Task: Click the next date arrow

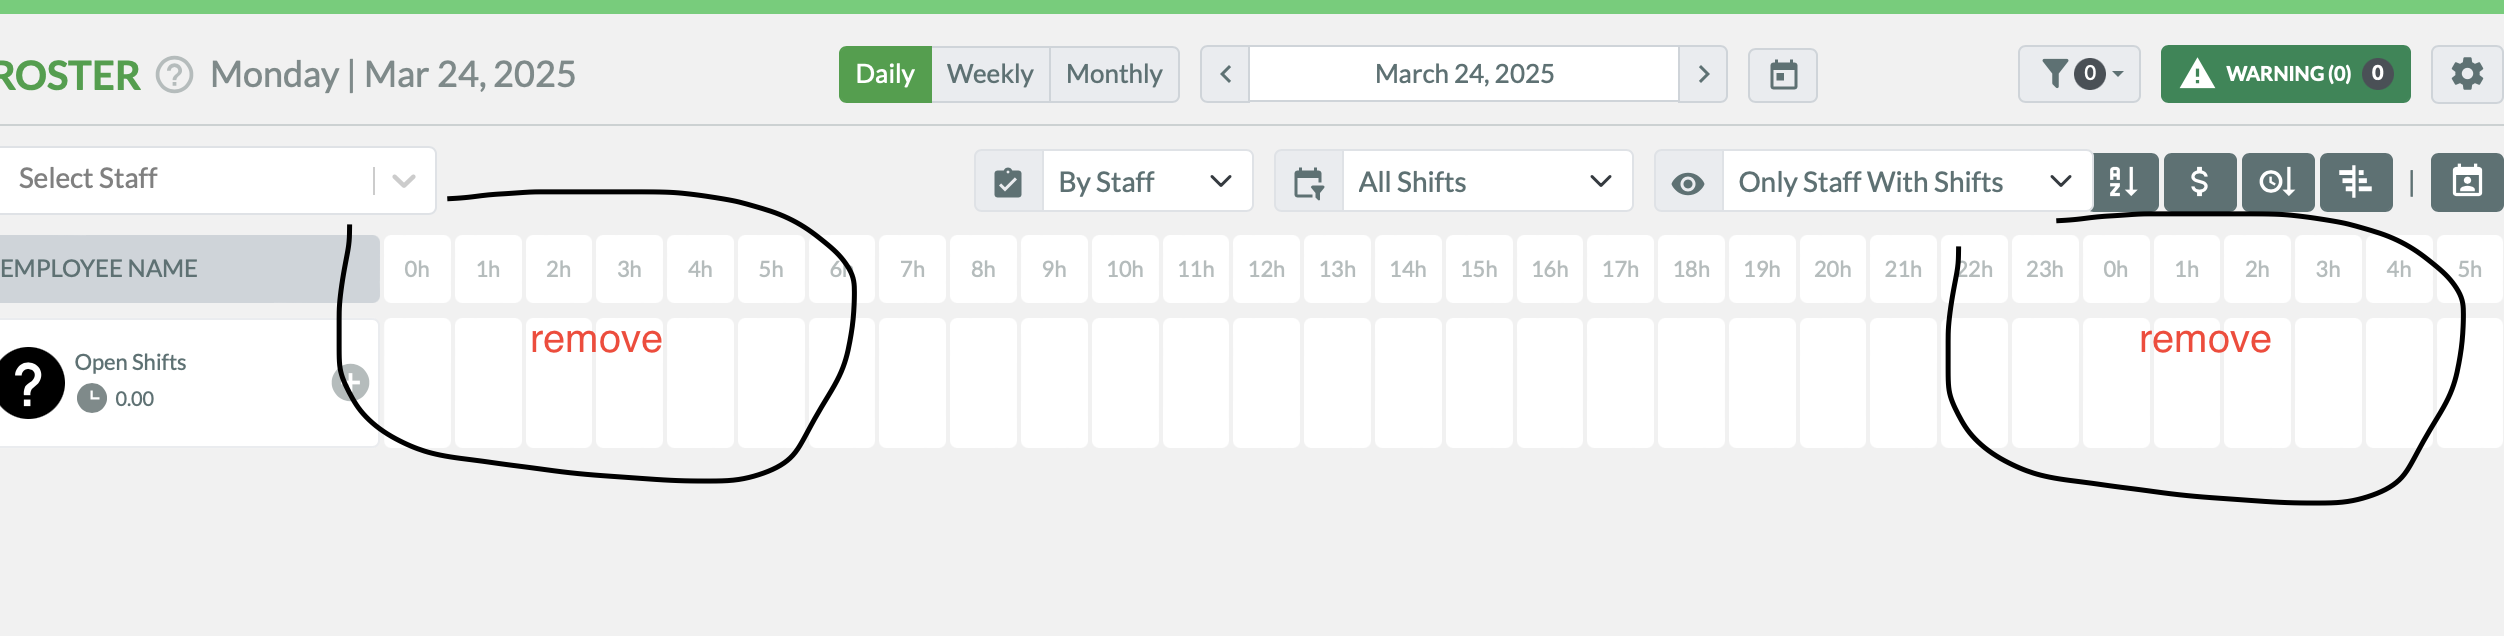Action: (x=1703, y=74)
